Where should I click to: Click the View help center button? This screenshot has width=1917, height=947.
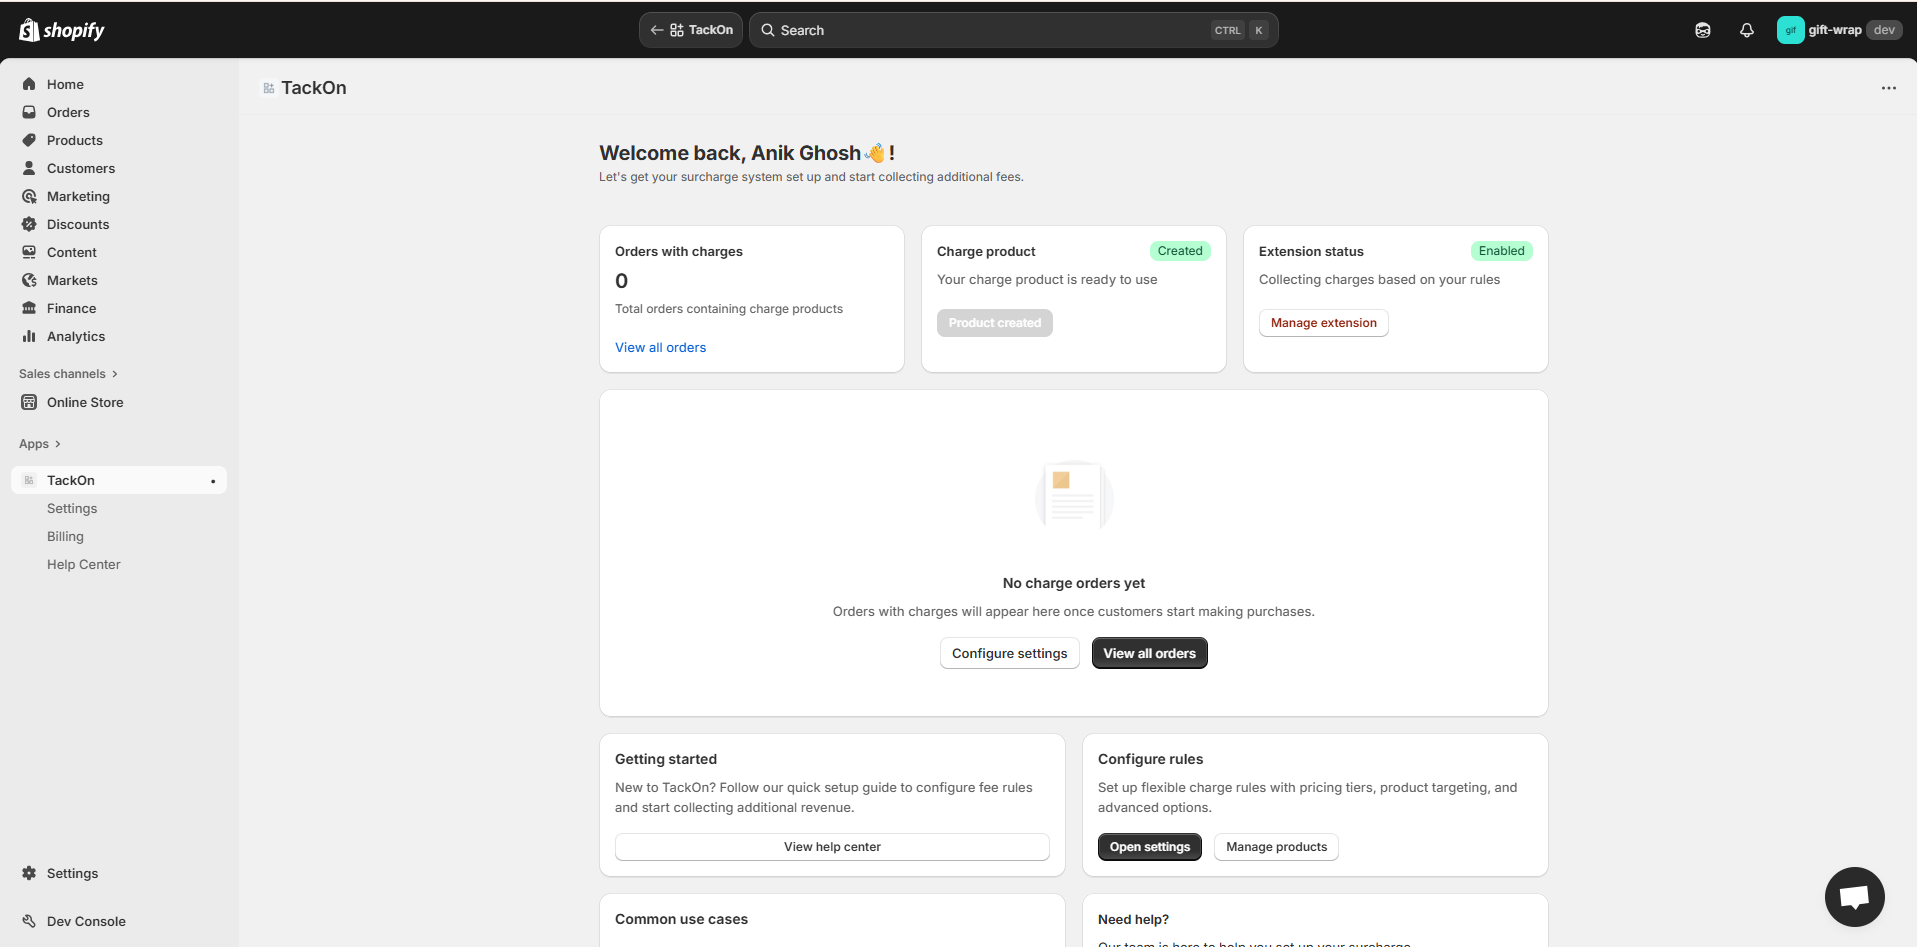(x=831, y=847)
